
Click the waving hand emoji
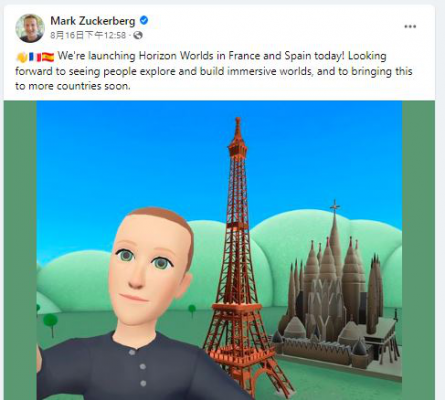22,57
